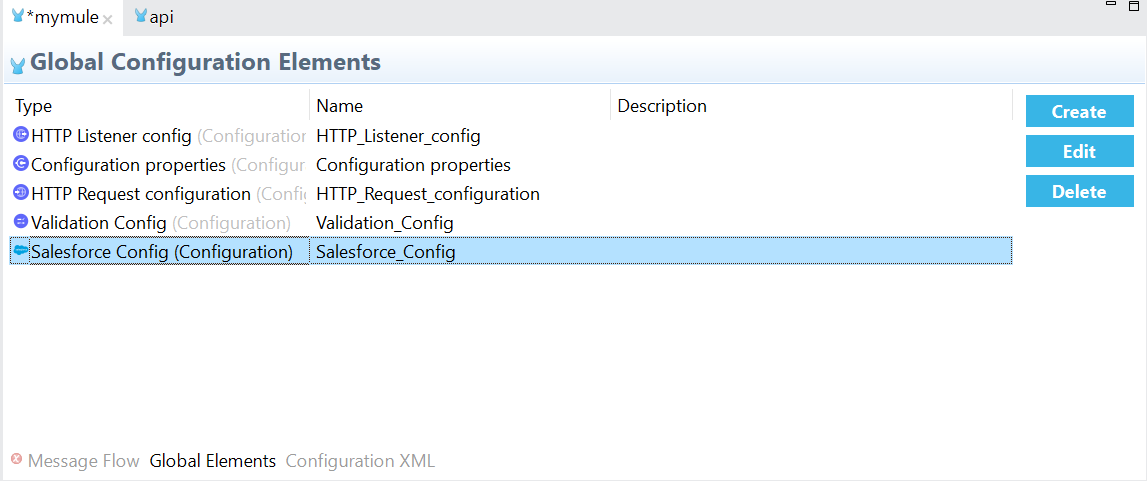Select the Global Elements bottom tab
Screen dimensions: 1147x481
click(x=212, y=461)
